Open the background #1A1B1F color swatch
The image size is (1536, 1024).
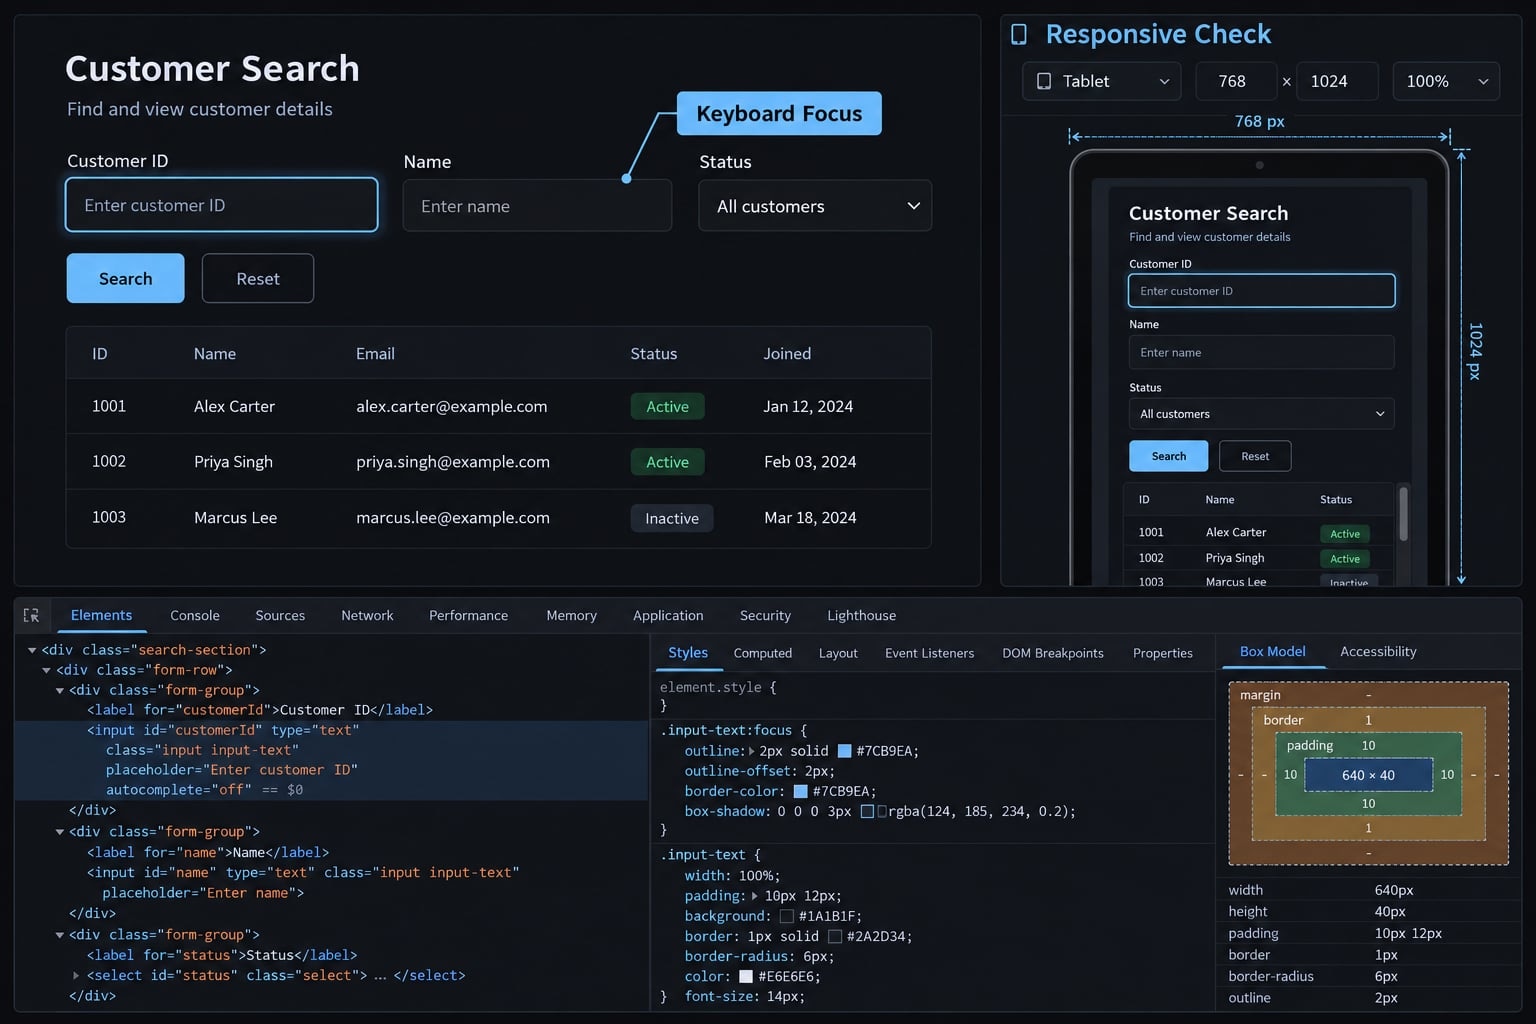click(787, 916)
